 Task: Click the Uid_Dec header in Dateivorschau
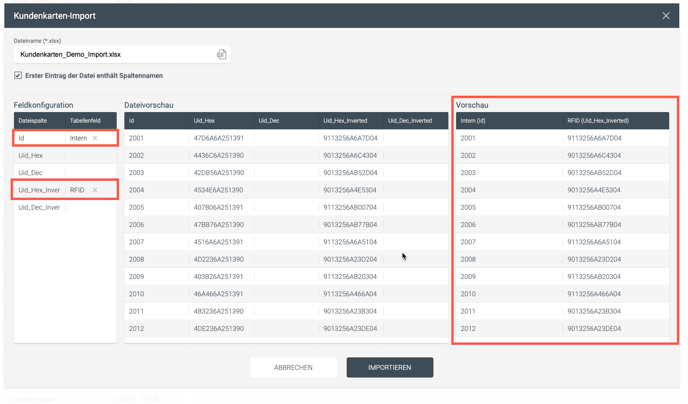[x=269, y=121]
